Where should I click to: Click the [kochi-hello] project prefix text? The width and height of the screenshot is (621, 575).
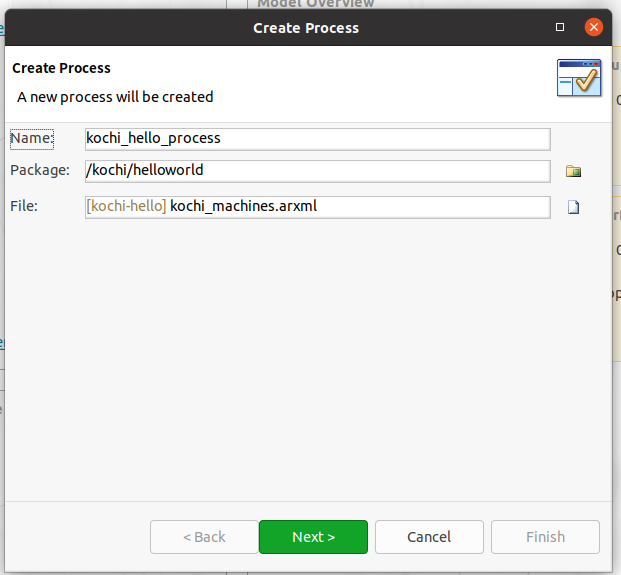coord(126,206)
